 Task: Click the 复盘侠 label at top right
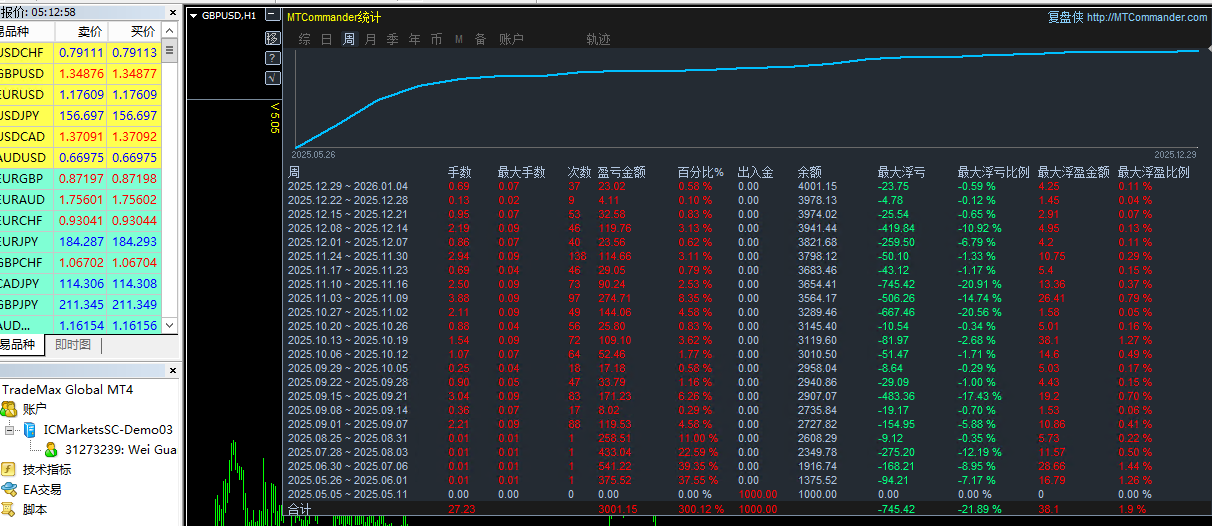point(1065,17)
